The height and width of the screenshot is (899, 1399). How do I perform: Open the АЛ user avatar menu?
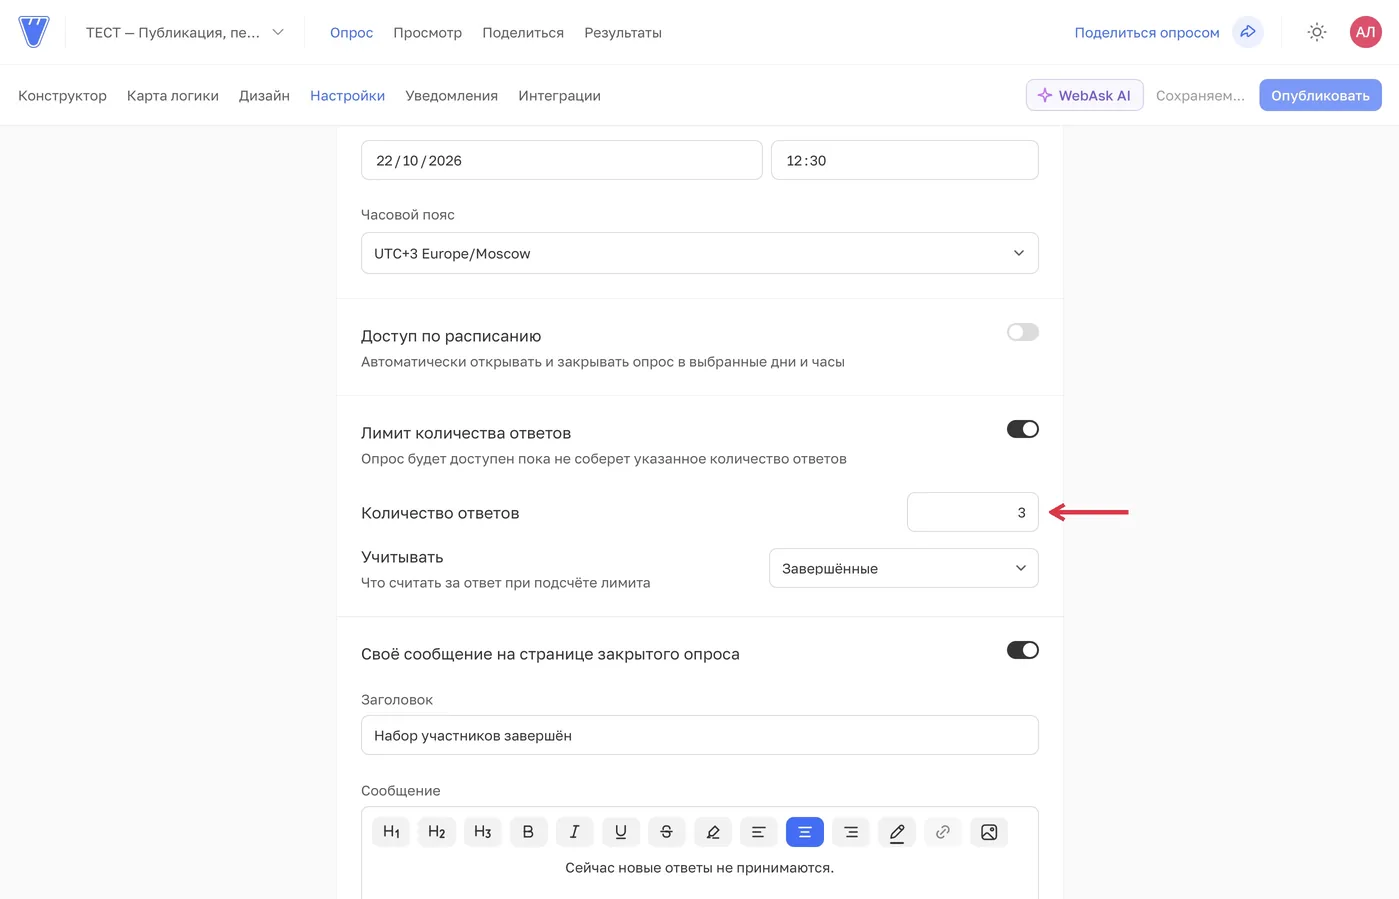coord(1365,32)
